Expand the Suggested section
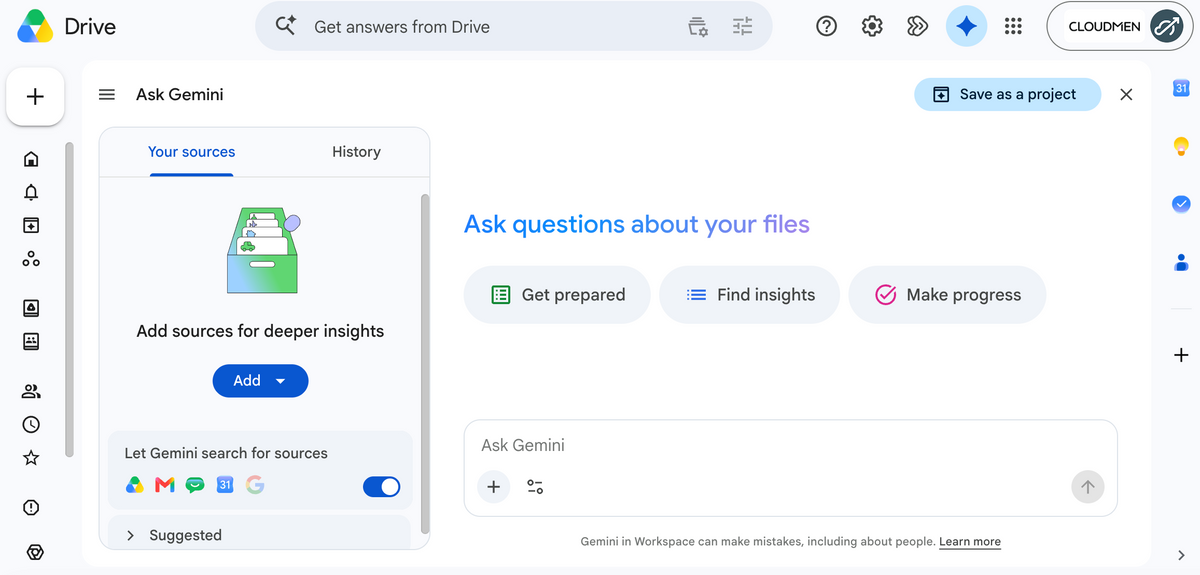The height and width of the screenshot is (575, 1200). (259, 535)
